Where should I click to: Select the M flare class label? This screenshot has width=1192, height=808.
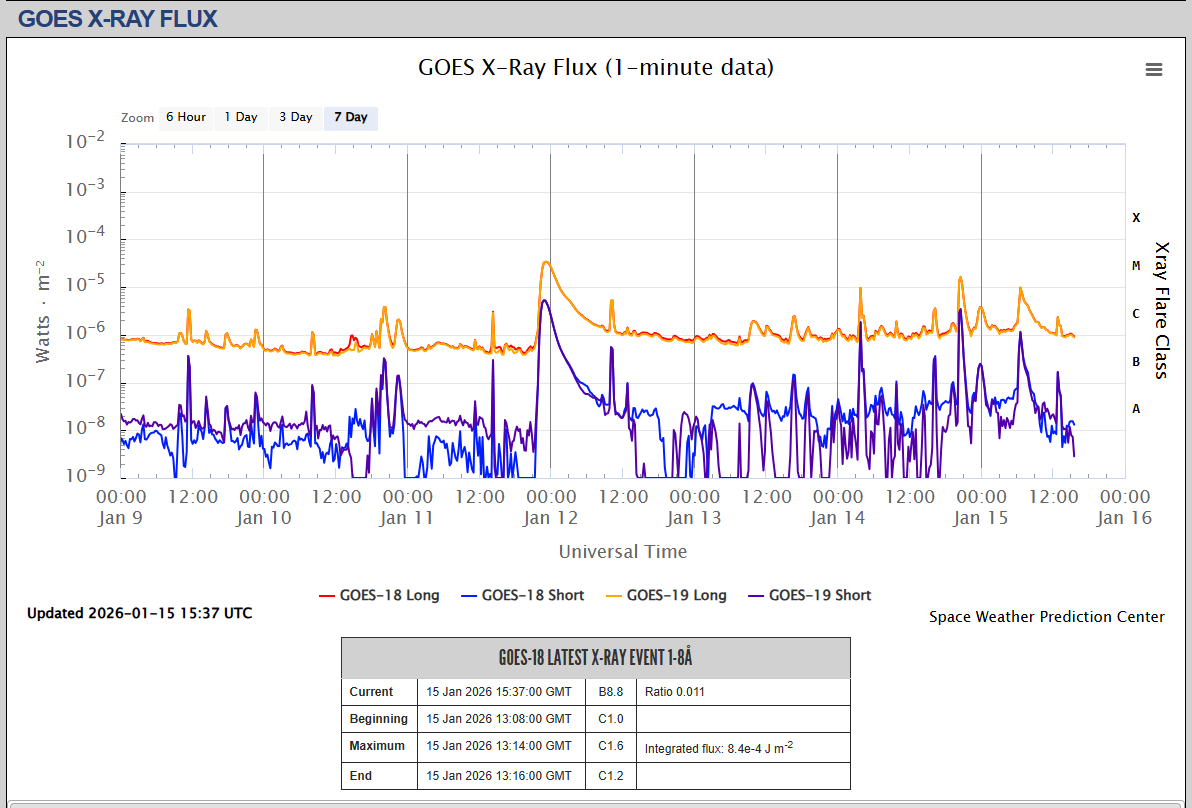click(1136, 266)
